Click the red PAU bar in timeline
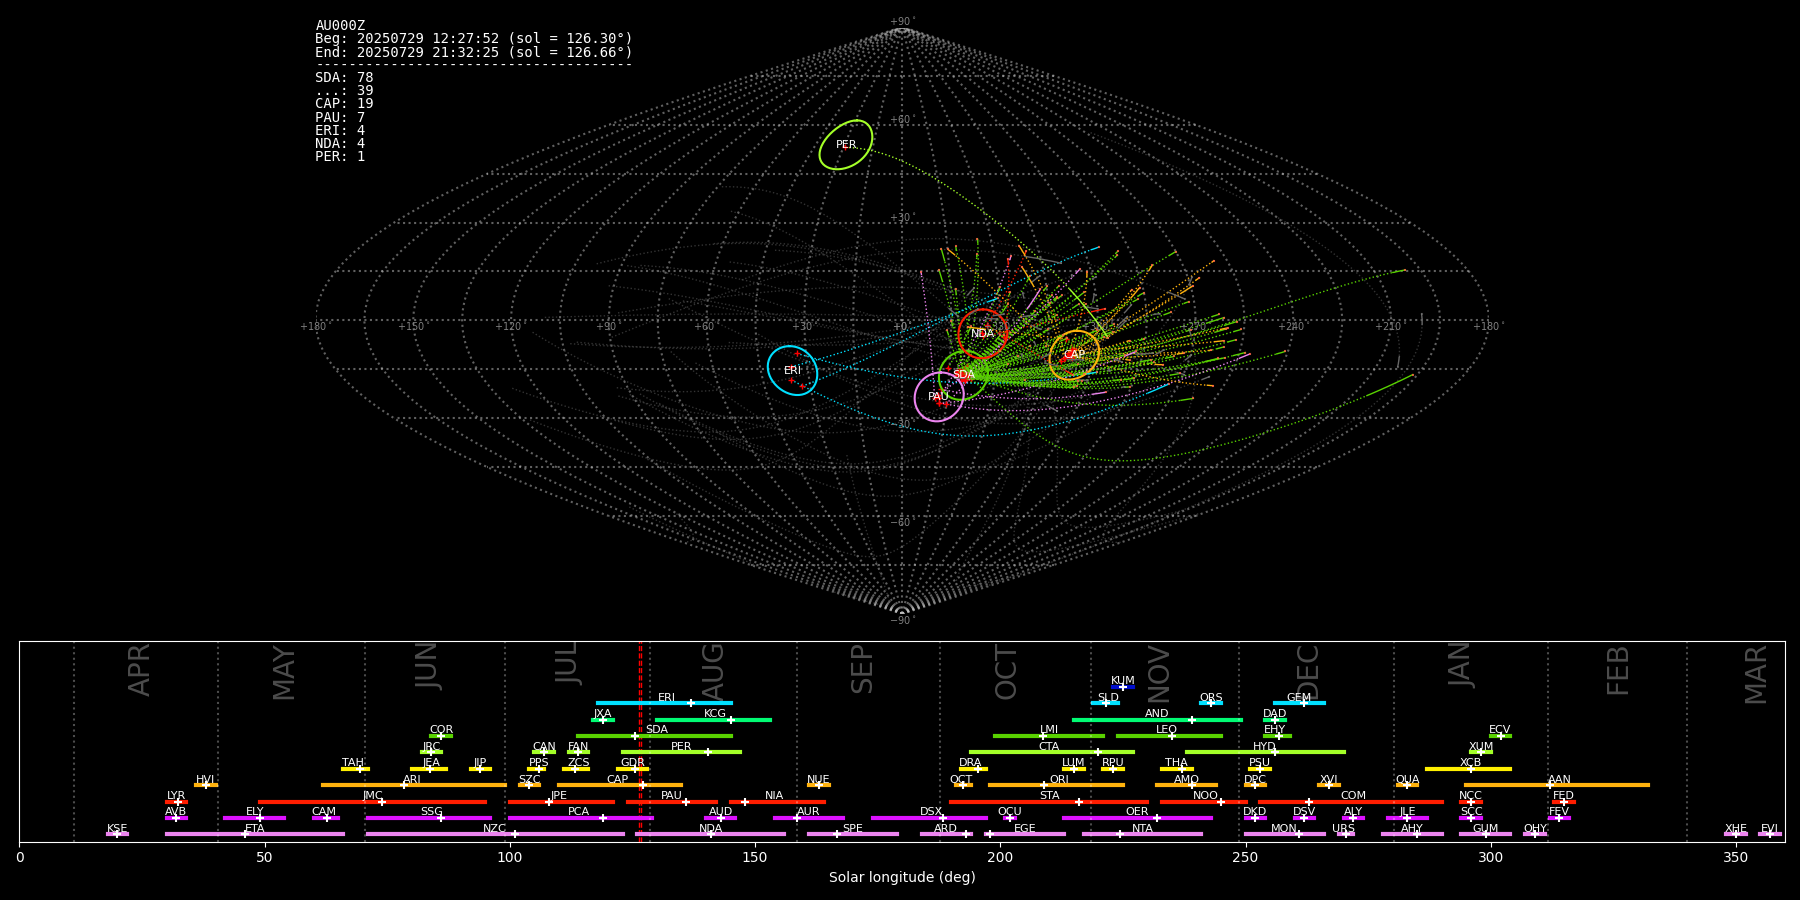Viewport: 1800px width, 900px height. tap(672, 802)
